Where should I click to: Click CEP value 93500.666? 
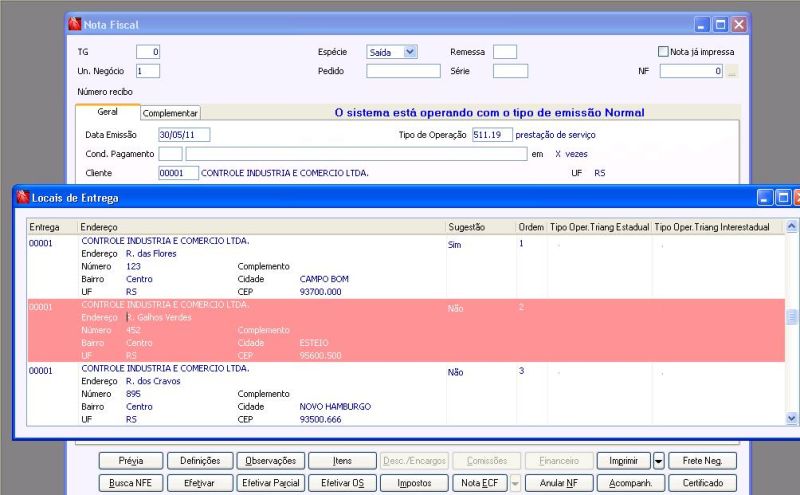pos(320,419)
